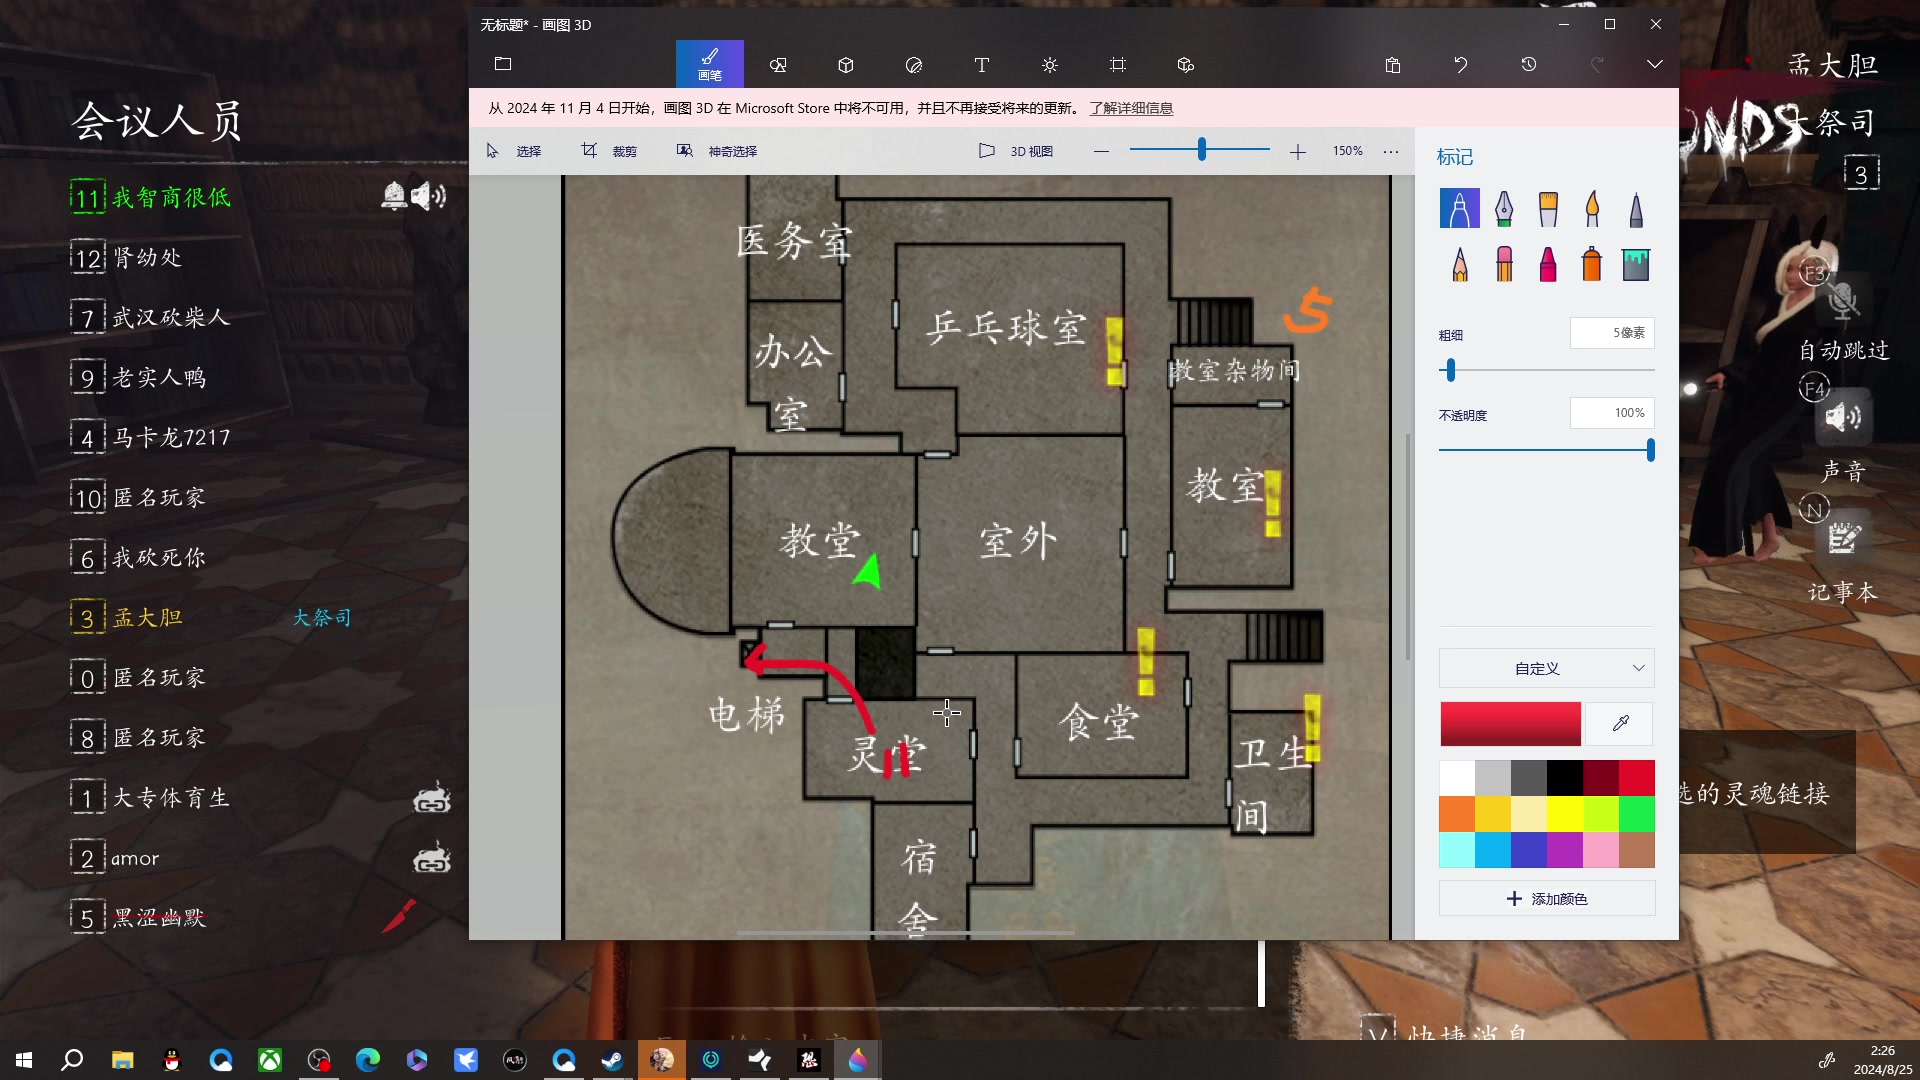Click the undo arrow icon
The height and width of the screenshot is (1080, 1920).
pos(1461,63)
